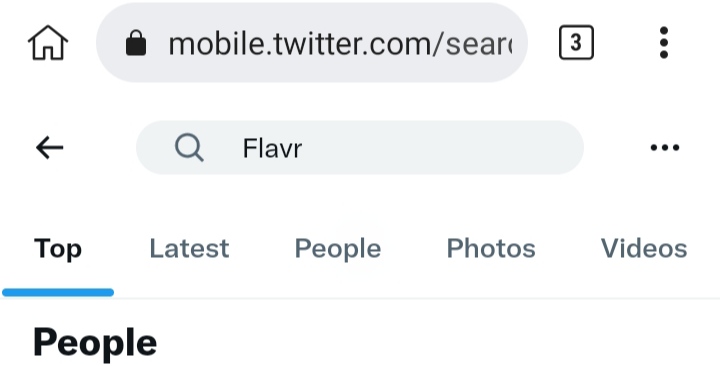Click the Flavr query text

coord(272,148)
